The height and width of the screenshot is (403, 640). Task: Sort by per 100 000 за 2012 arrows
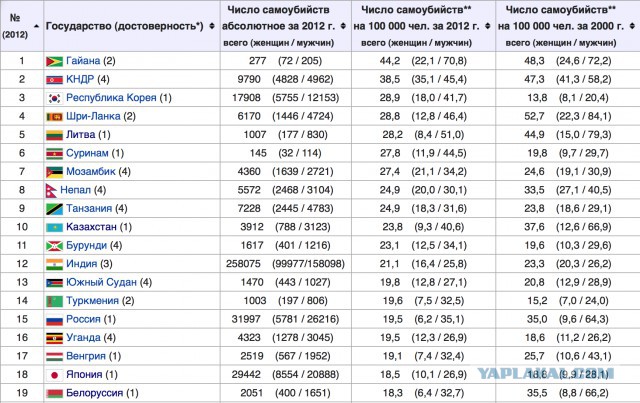(488, 26)
